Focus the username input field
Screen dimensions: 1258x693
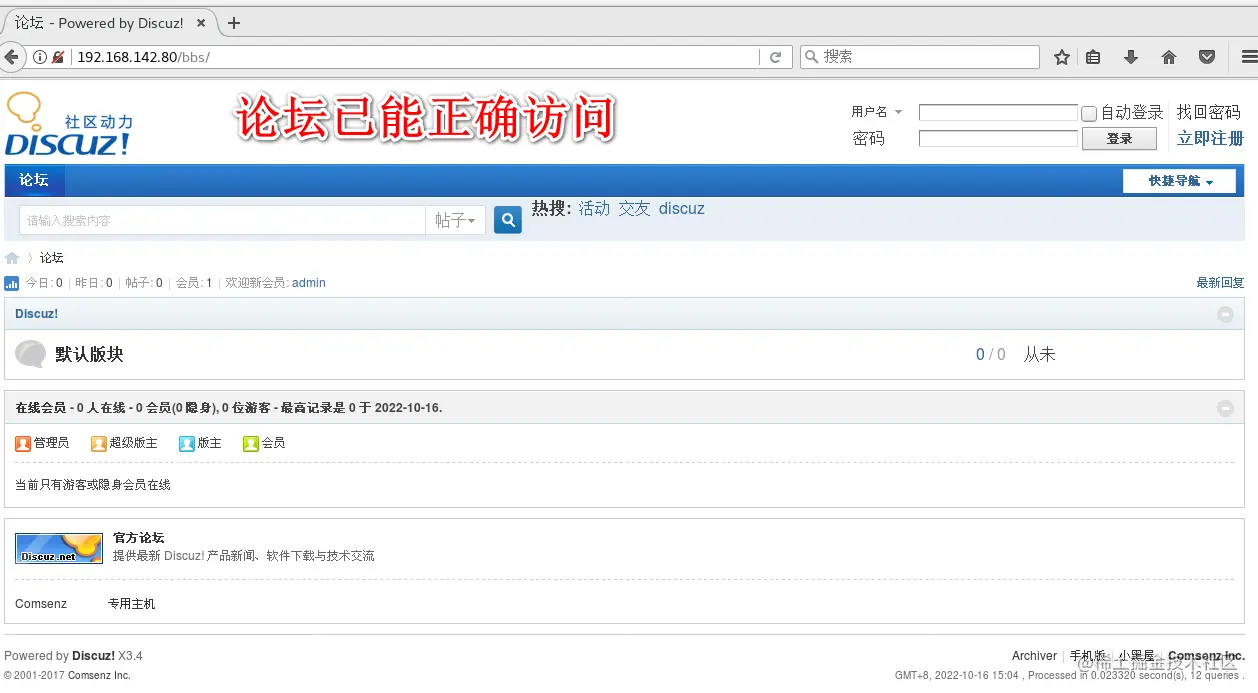tap(998, 113)
